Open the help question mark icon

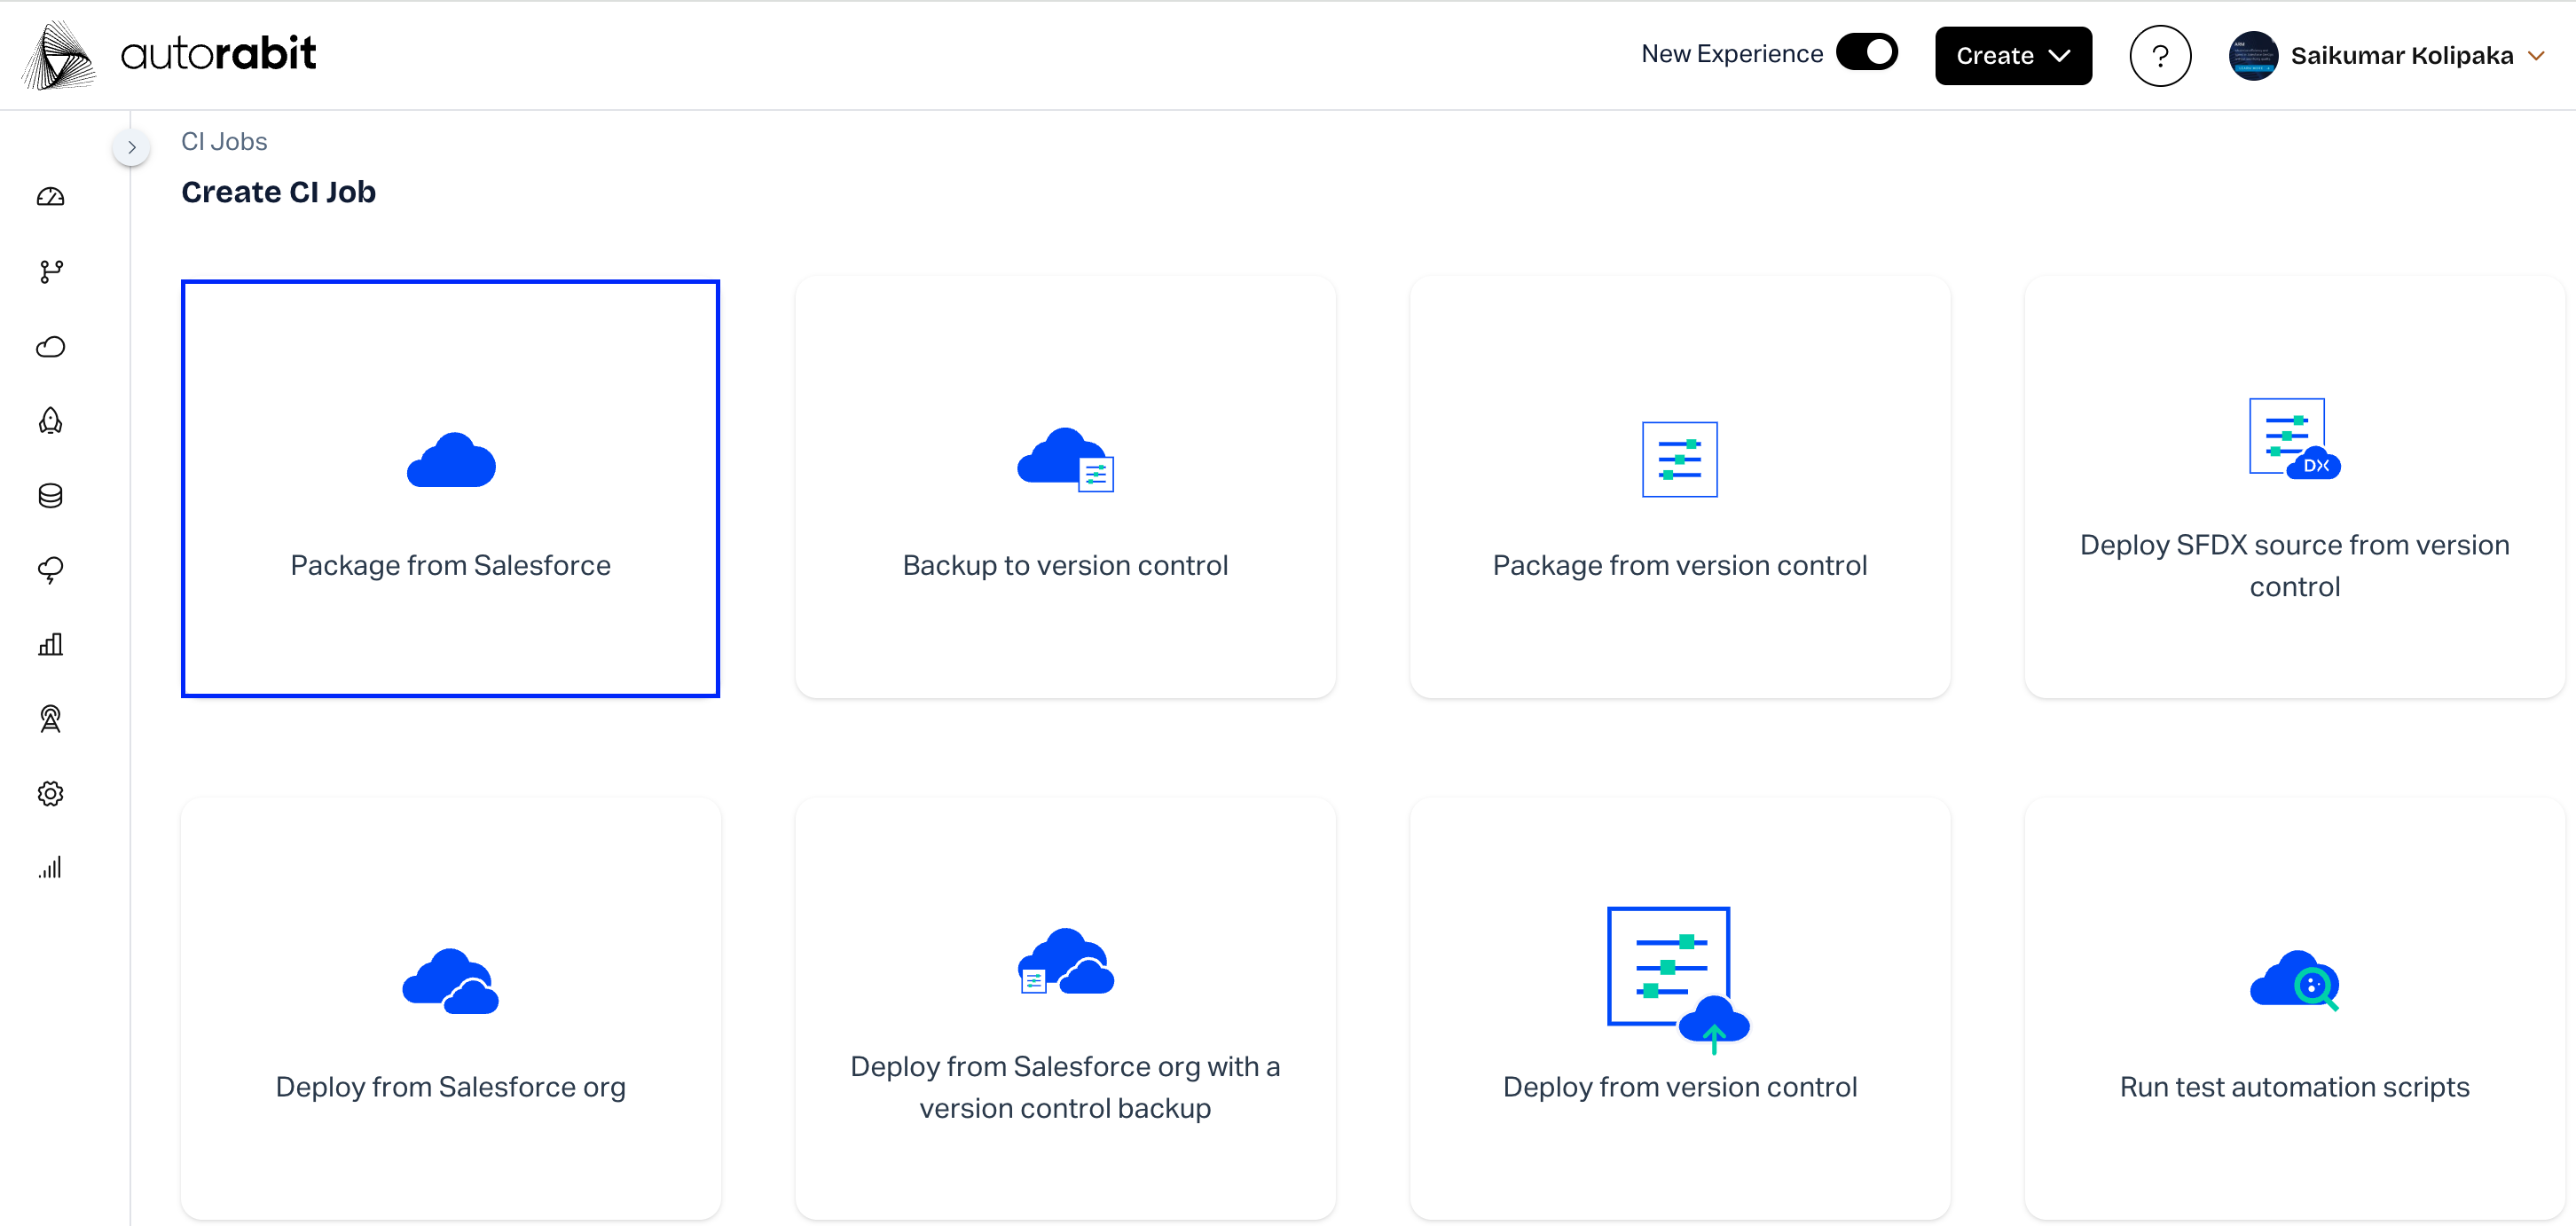pos(2159,56)
